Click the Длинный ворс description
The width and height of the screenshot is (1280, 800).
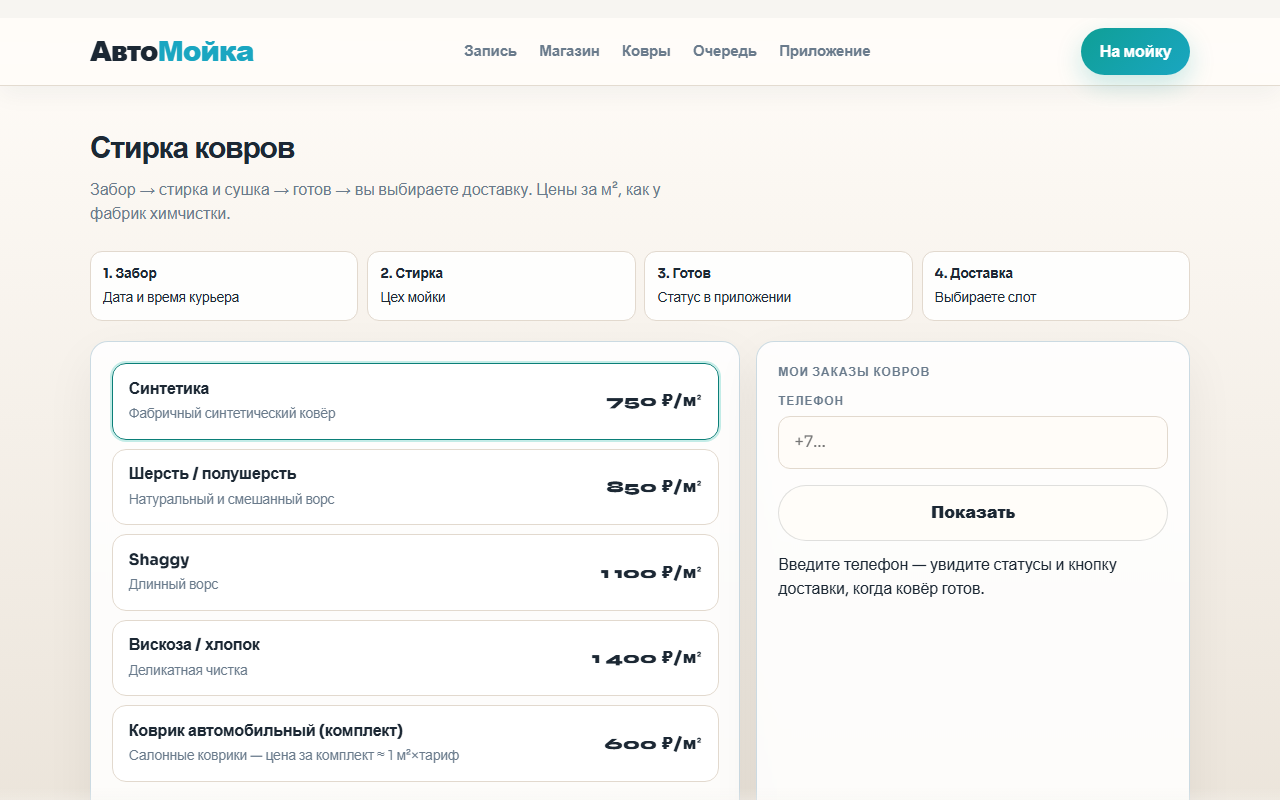[173, 584]
